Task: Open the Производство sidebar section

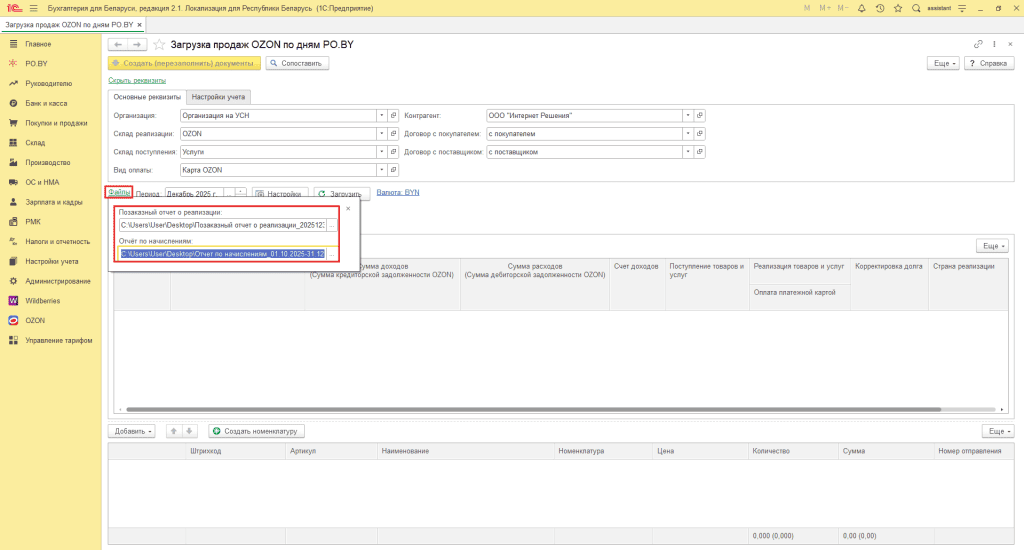Action: [x=48, y=162]
